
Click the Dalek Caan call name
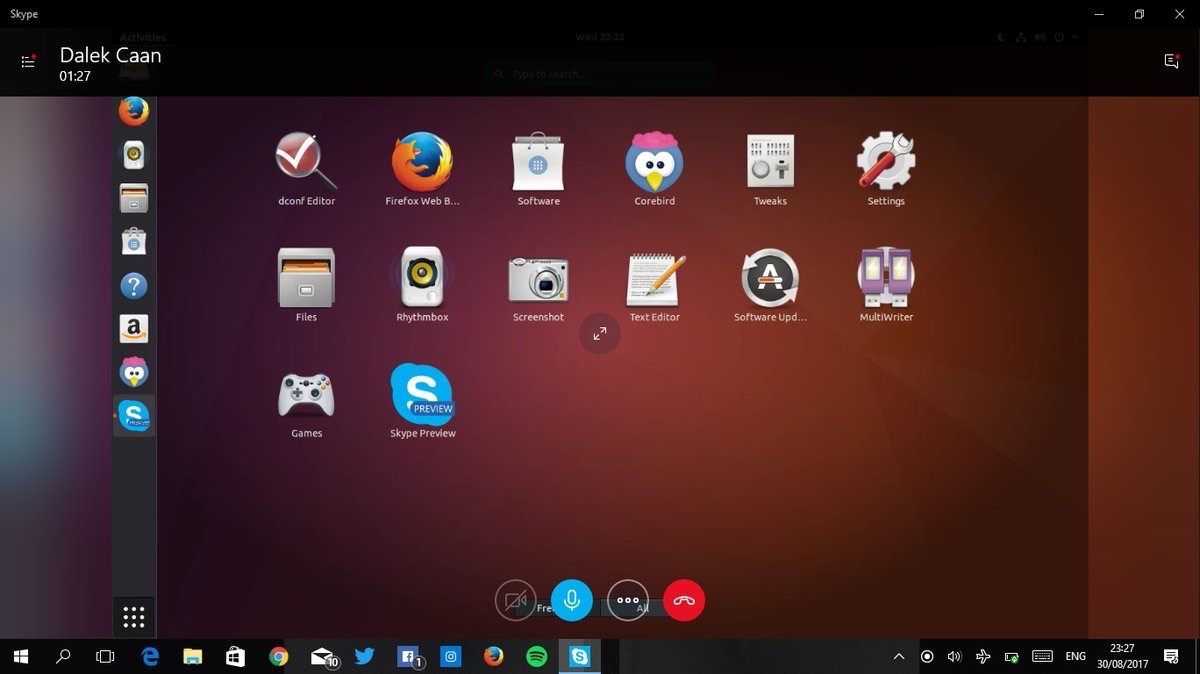[110, 55]
